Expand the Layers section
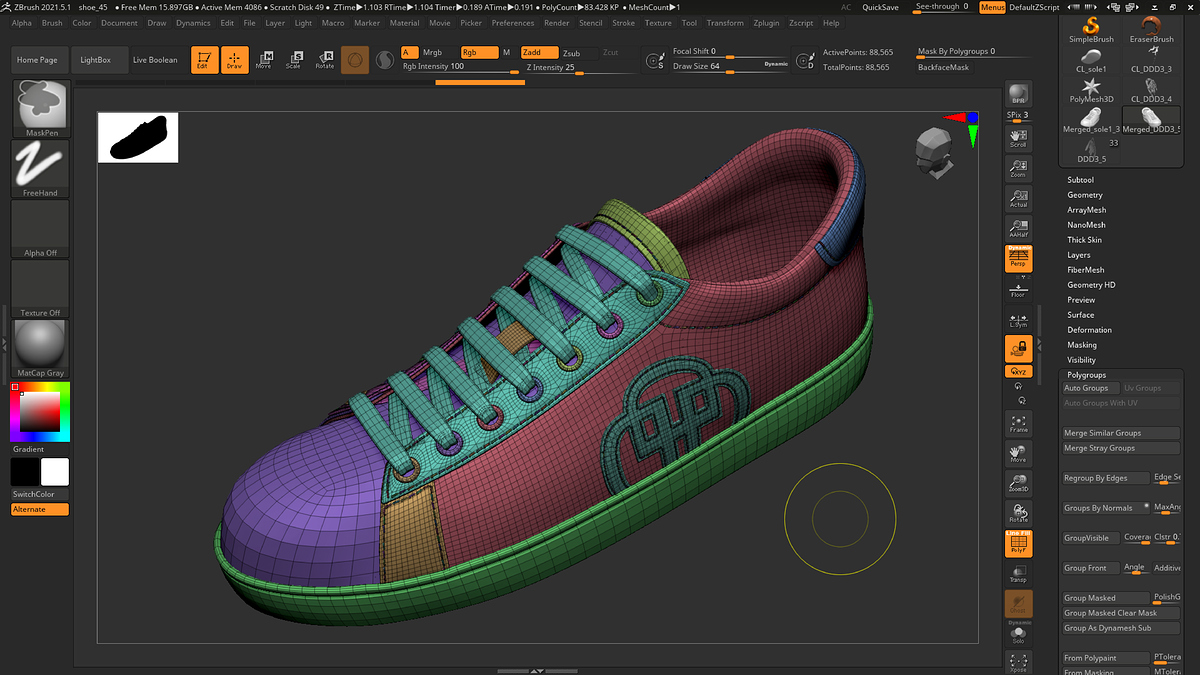 pyautogui.click(x=1079, y=255)
